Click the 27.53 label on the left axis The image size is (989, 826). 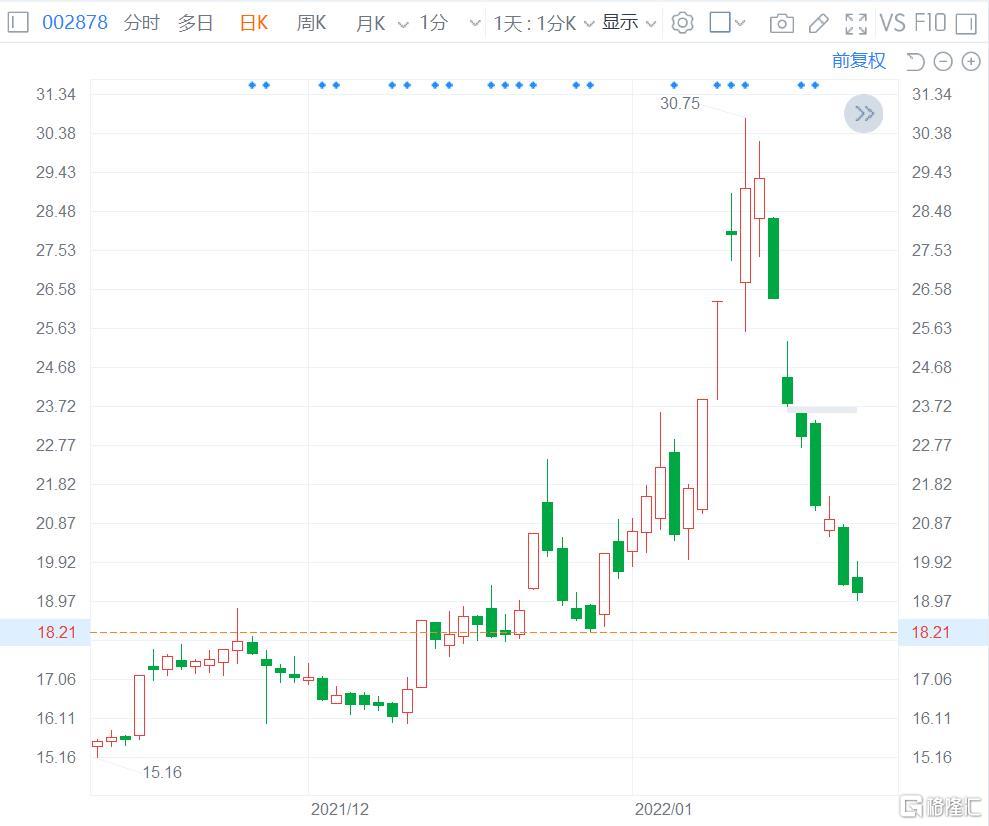click(56, 250)
